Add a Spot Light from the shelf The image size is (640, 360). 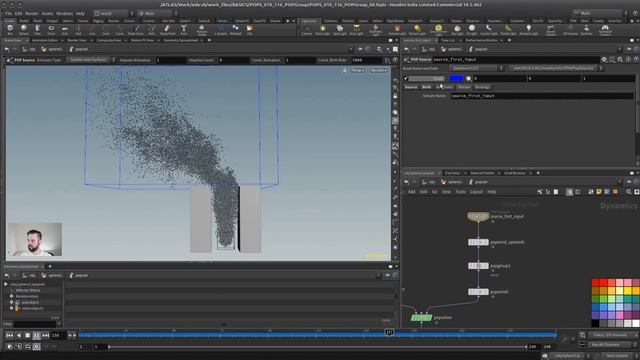point(340,29)
